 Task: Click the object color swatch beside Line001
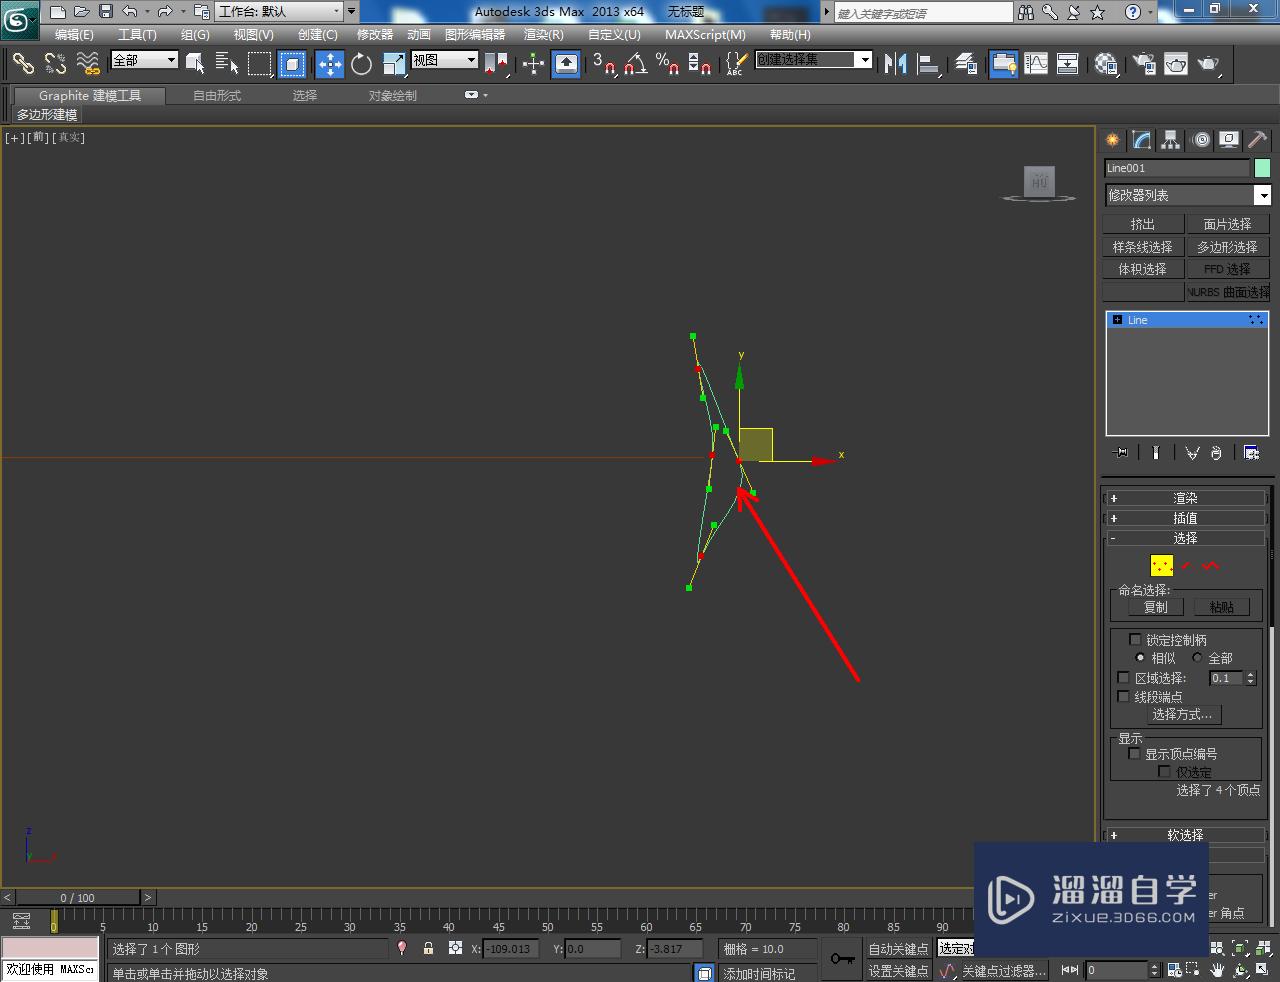pyautogui.click(x=1262, y=168)
